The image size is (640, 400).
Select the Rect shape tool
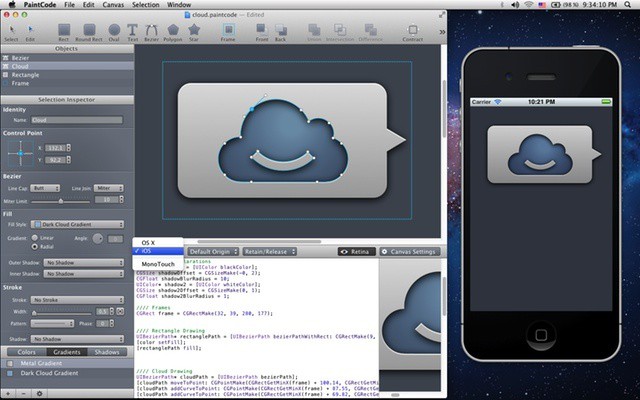pos(65,32)
